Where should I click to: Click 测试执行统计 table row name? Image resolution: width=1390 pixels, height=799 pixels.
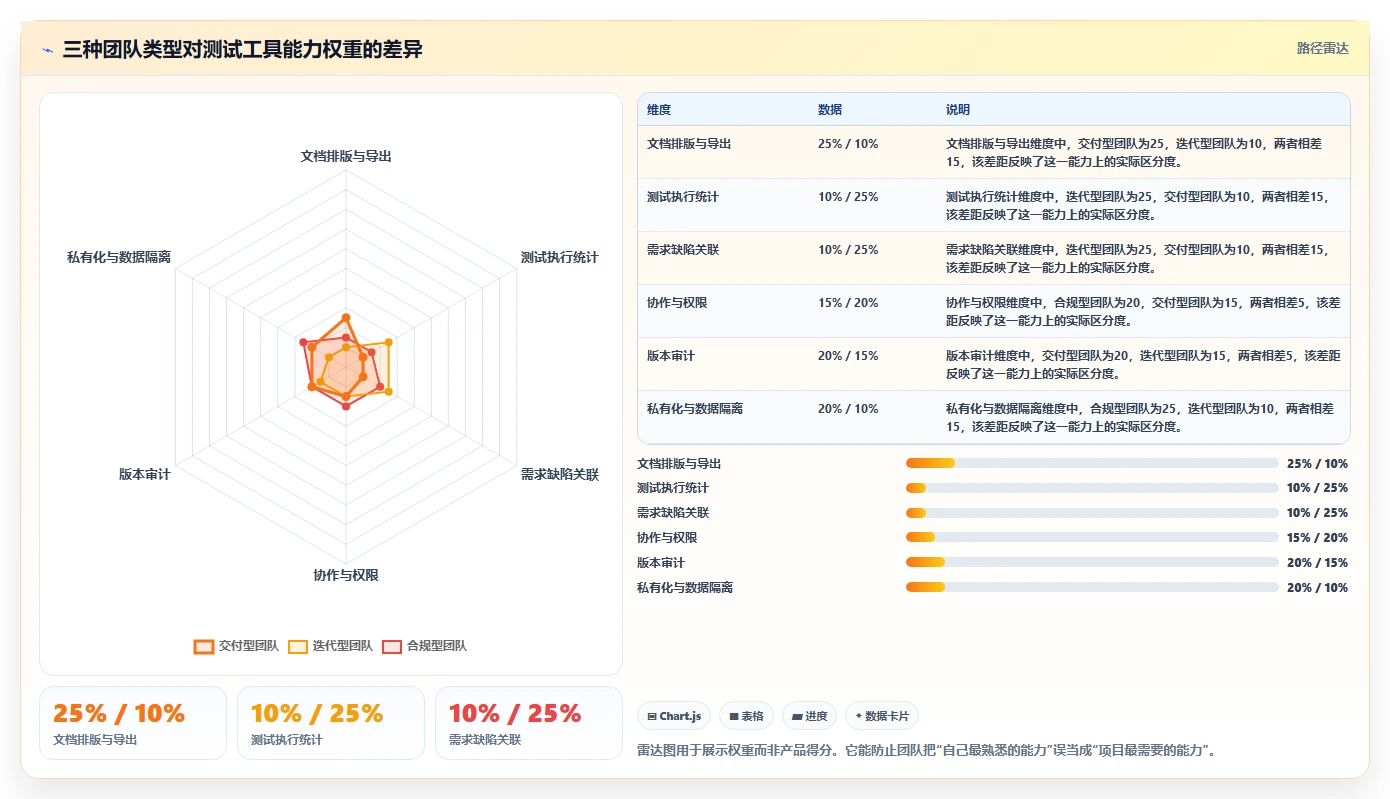point(683,197)
